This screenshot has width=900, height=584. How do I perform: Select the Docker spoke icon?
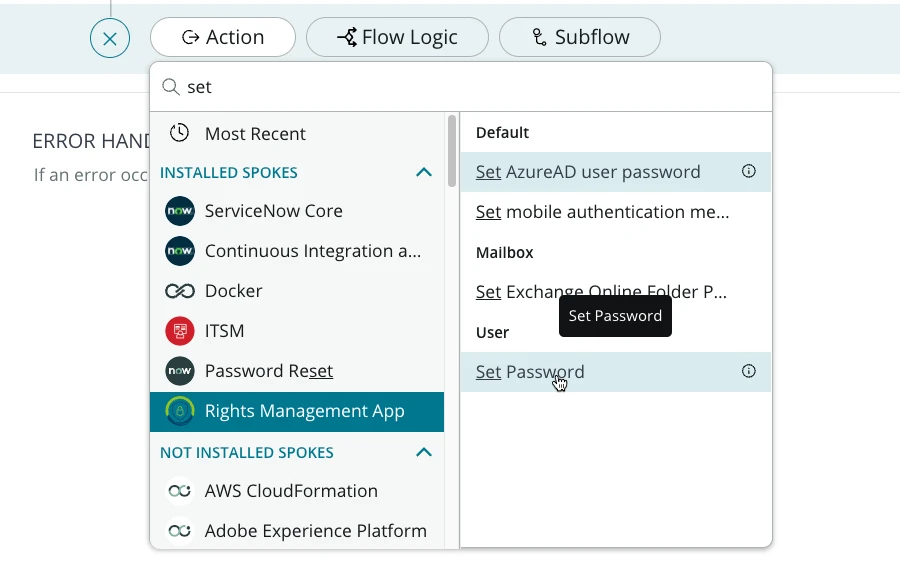tap(180, 291)
